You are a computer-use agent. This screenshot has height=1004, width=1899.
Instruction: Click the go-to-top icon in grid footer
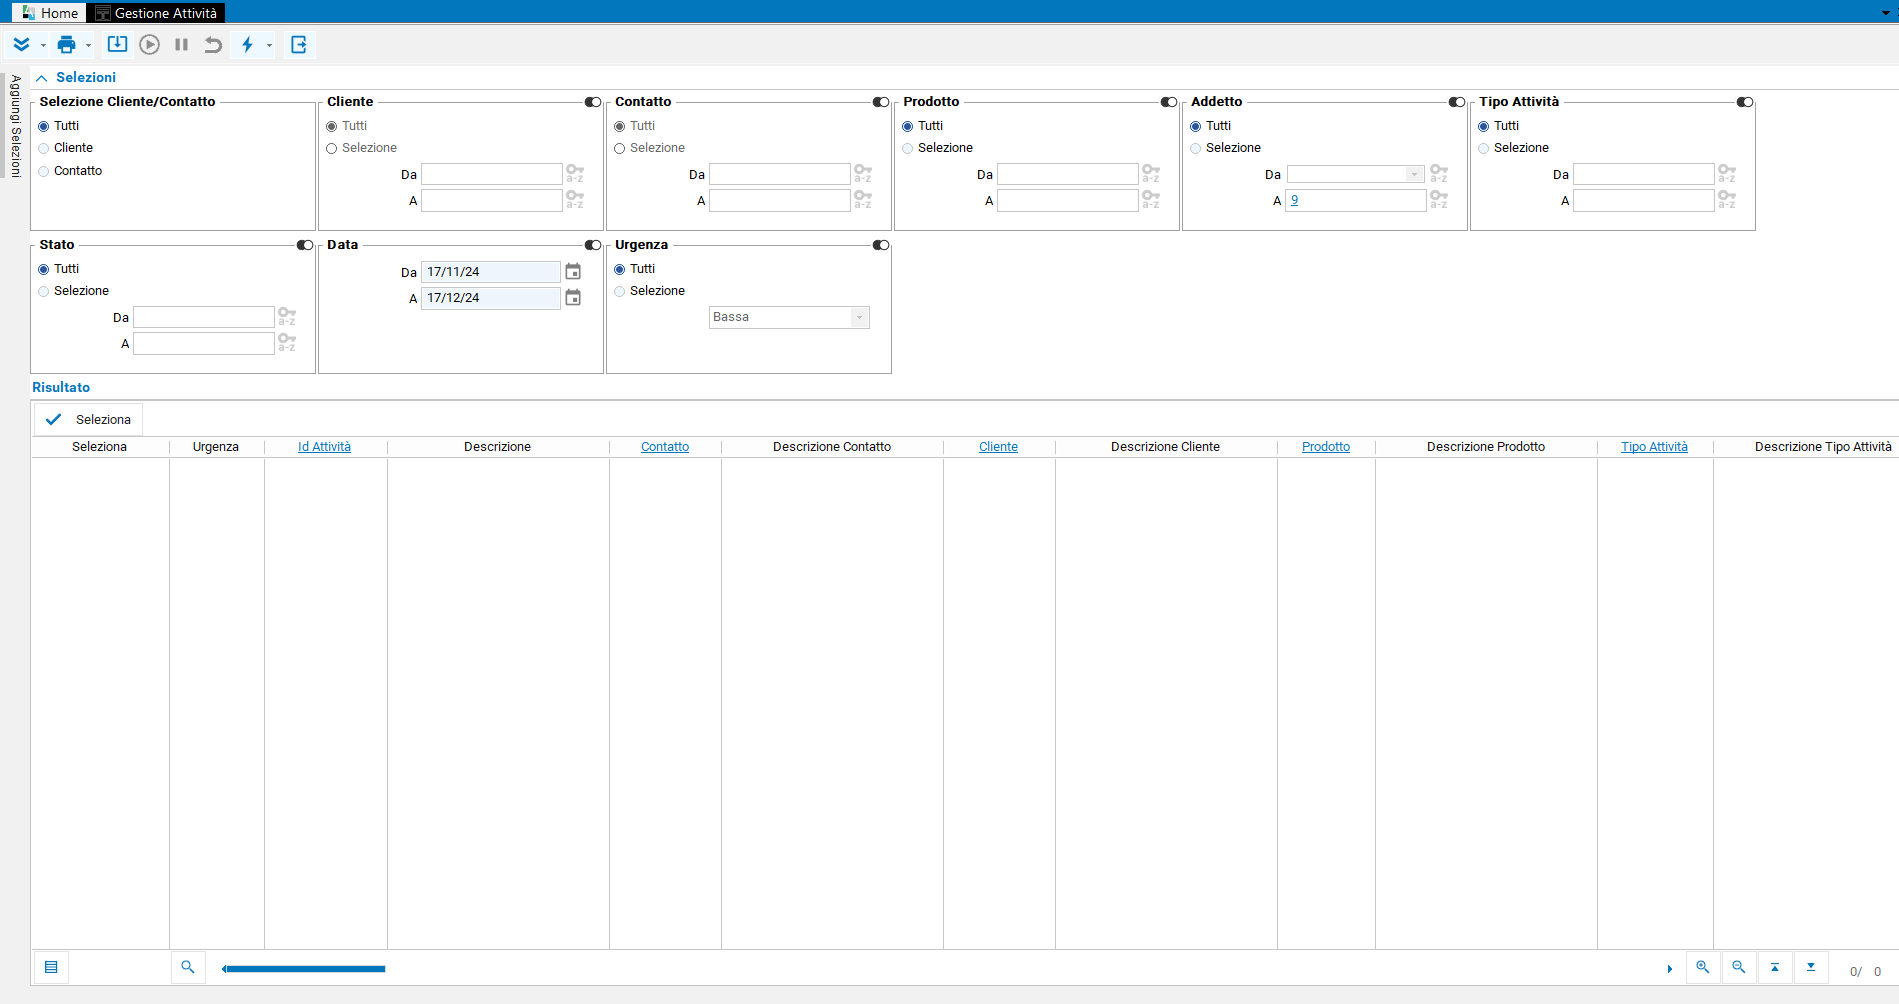coord(1775,967)
